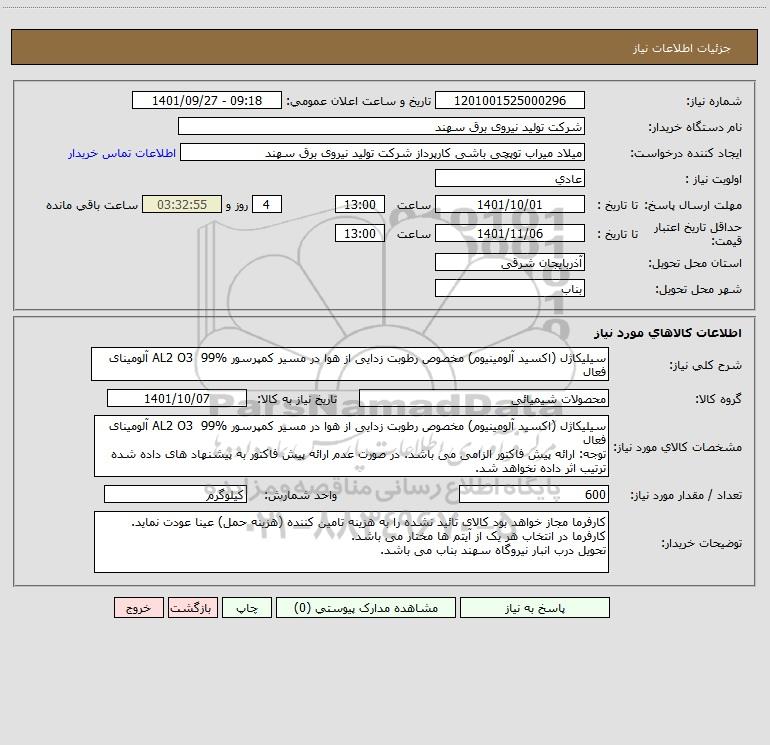Click the توضیحات خریدار label

pos(702,543)
